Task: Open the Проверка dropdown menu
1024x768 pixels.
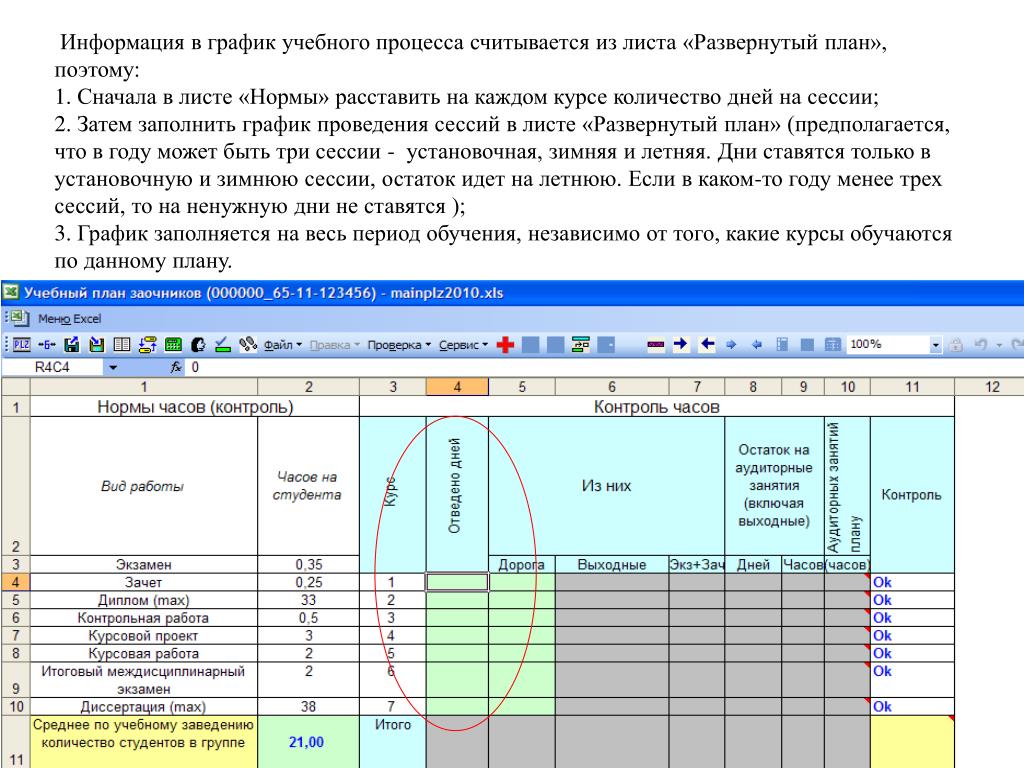Action: pos(399,345)
